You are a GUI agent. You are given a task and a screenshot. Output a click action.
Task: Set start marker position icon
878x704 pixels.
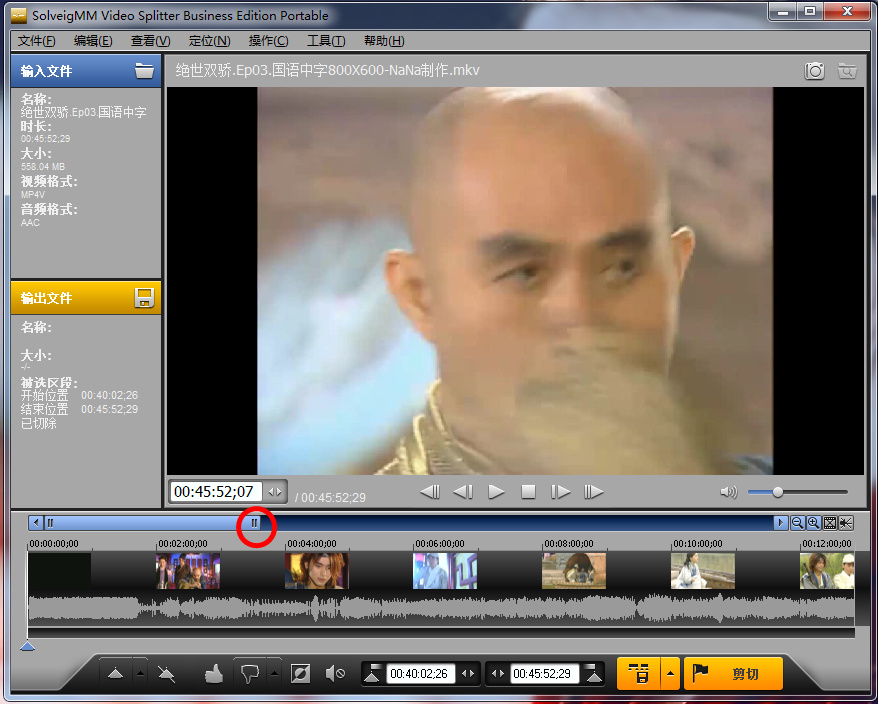pos(372,673)
